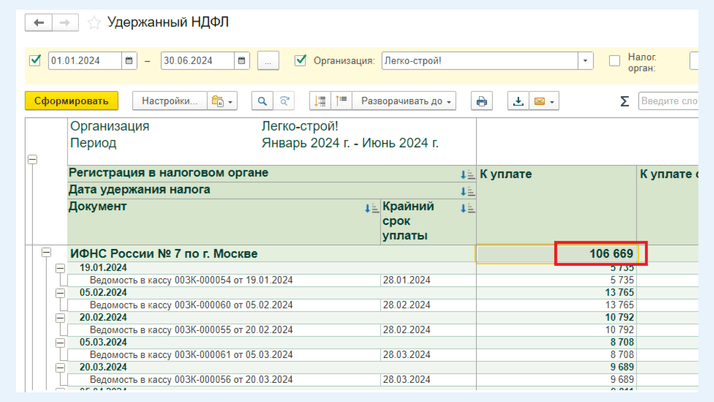Sort by Крайний срок уплаты icon
The height and width of the screenshot is (402, 714).
click(x=467, y=208)
